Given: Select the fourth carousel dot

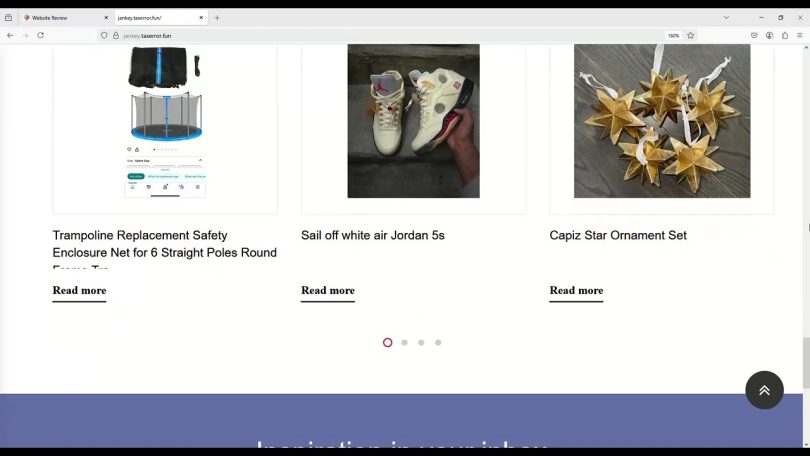Looking at the screenshot, I should (x=438, y=342).
